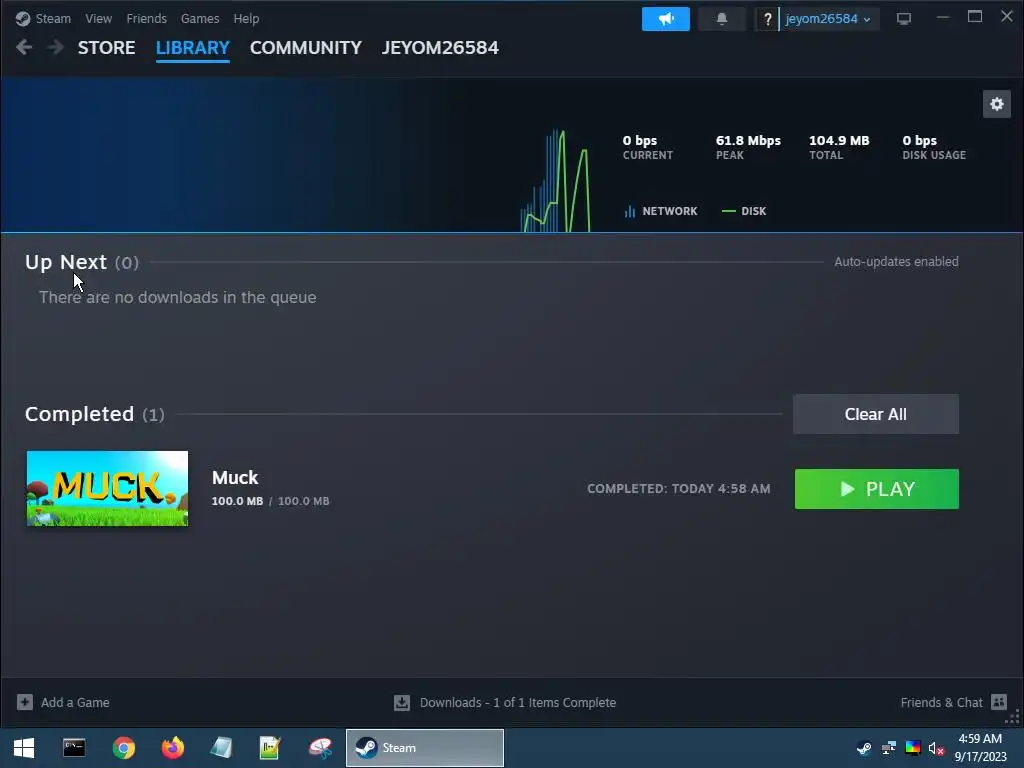Click the 0 bps CURRENT stat
The height and width of the screenshot is (768, 1024).
click(x=647, y=147)
